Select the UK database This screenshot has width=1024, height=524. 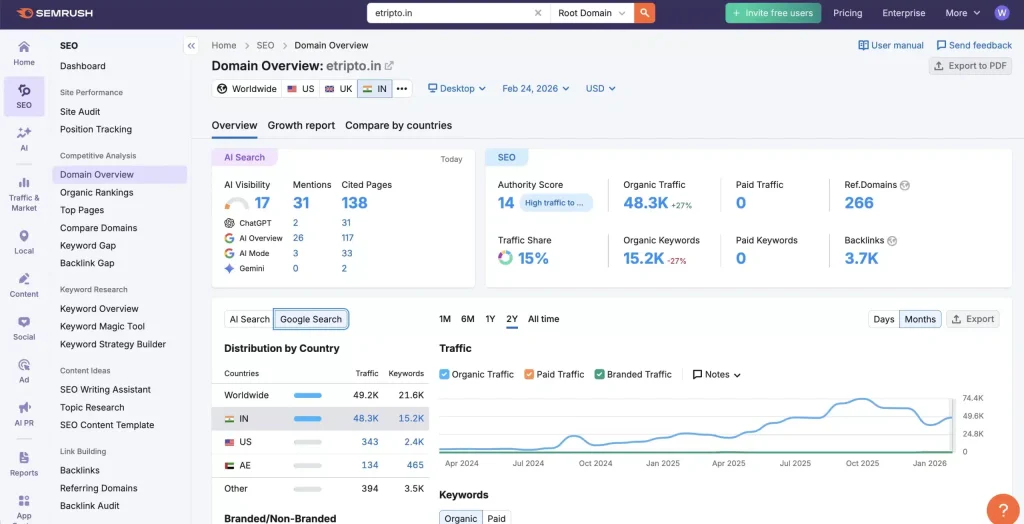click(338, 89)
